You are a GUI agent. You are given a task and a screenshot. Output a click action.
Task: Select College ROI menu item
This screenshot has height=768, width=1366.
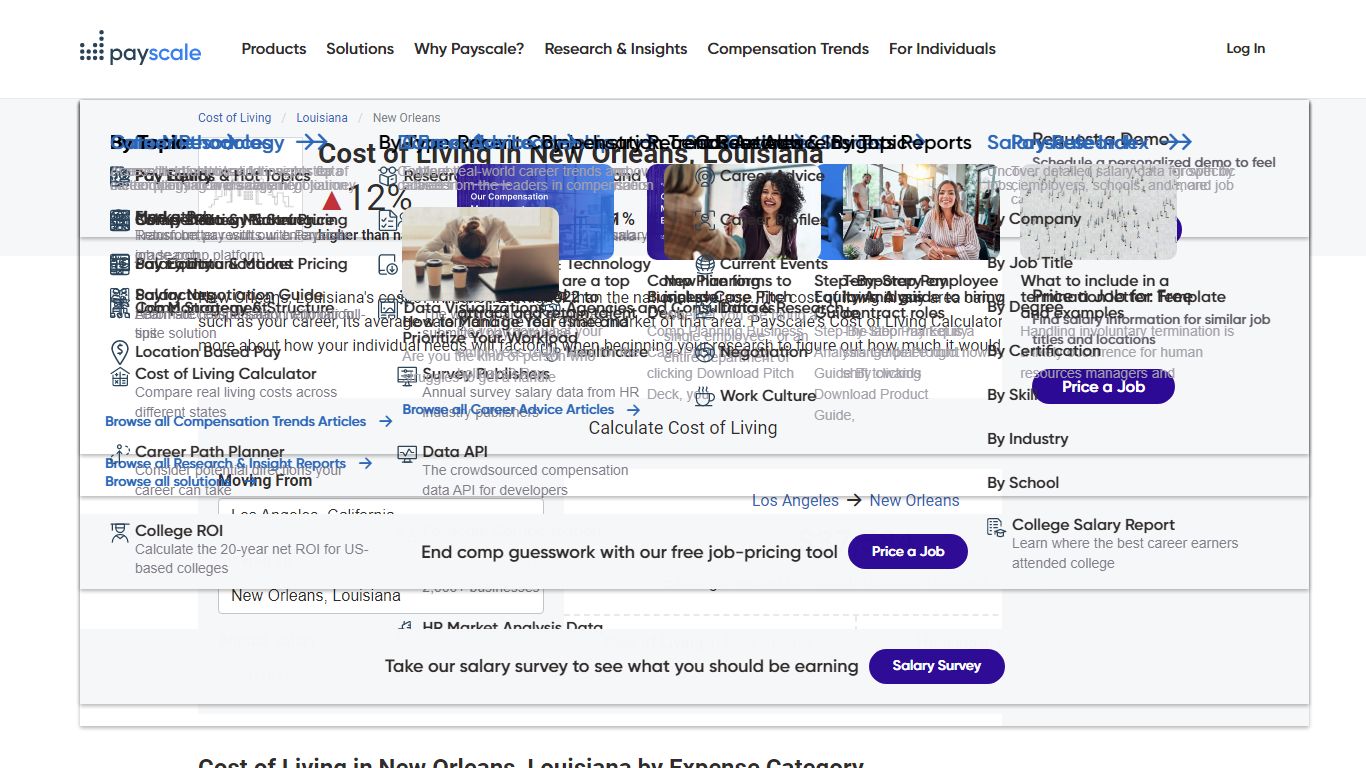[x=179, y=531]
